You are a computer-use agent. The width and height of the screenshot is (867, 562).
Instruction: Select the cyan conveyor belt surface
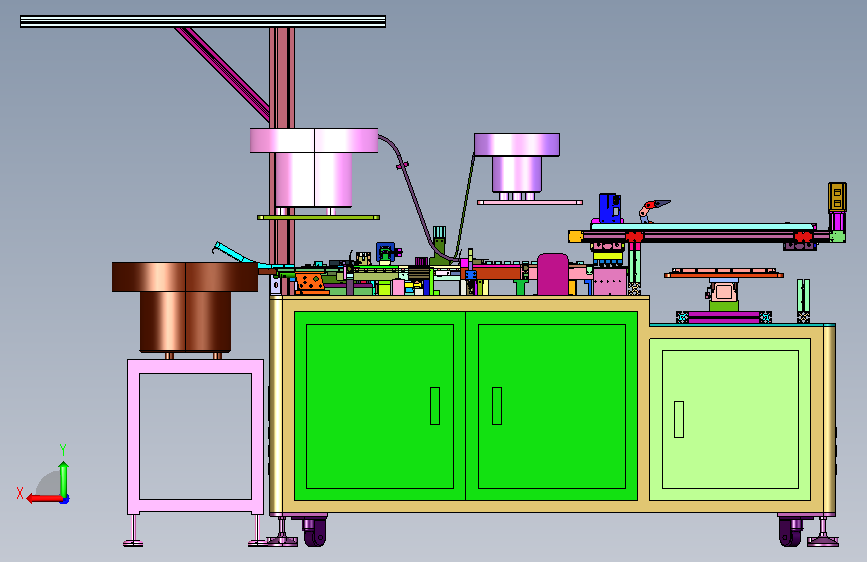click(703, 227)
